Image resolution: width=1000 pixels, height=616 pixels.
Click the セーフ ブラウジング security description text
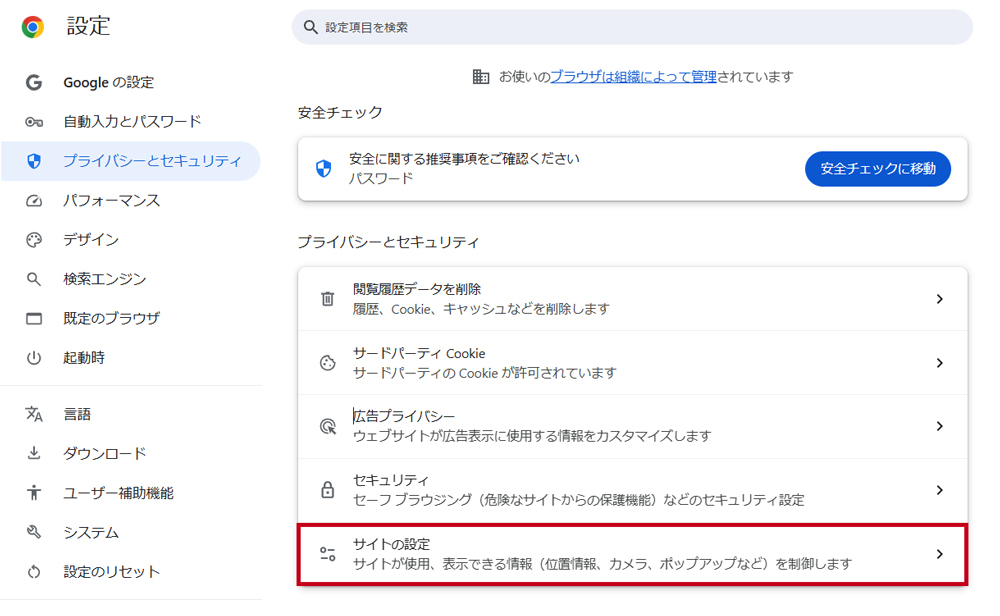(578, 500)
